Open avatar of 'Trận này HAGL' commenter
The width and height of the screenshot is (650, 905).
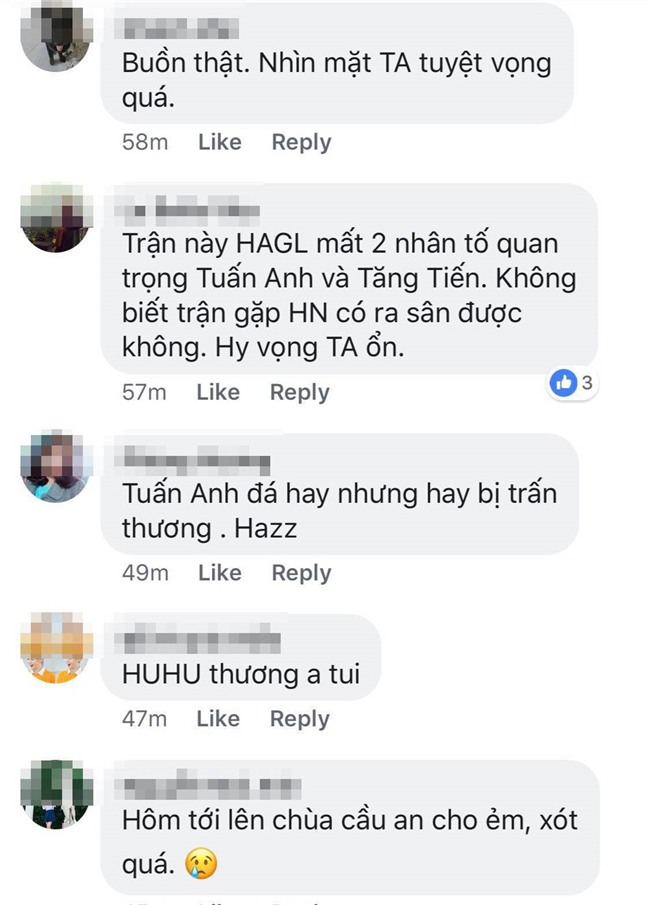click(x=57, y=218)
